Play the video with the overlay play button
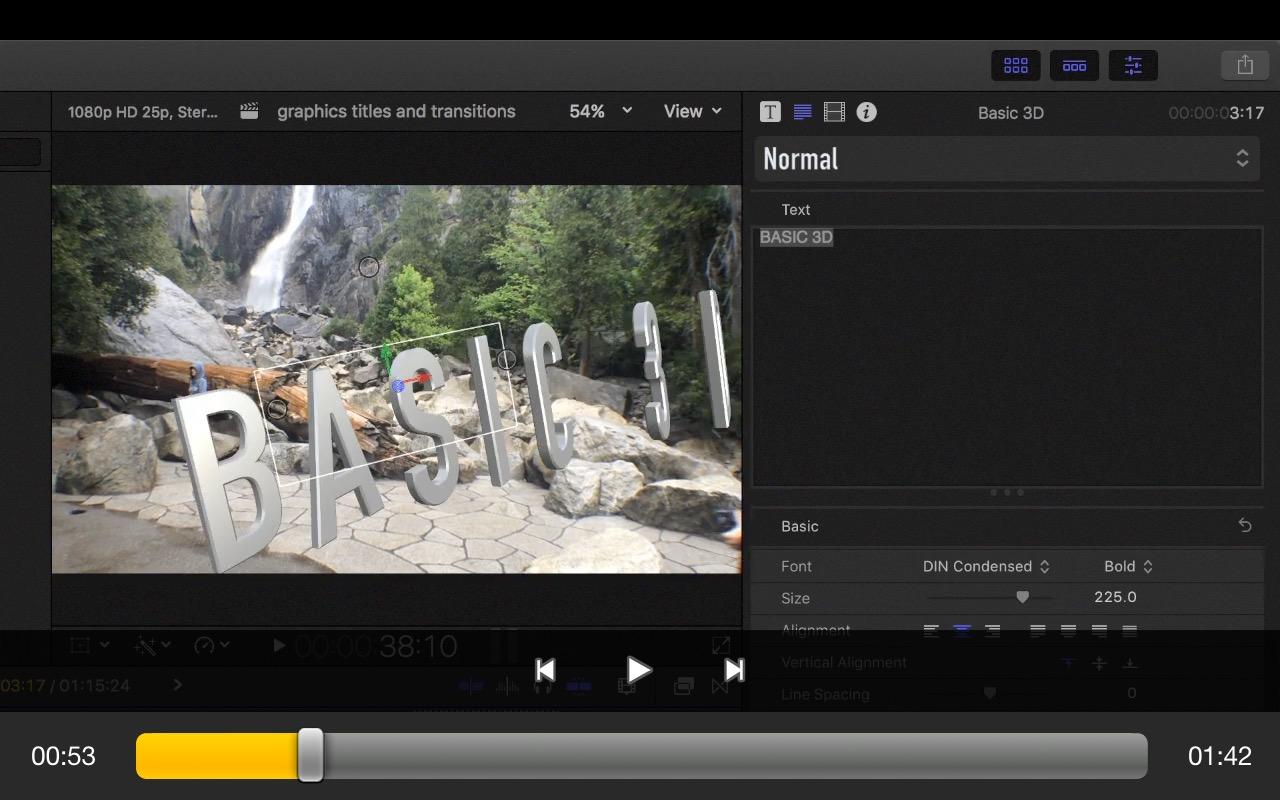1280x800 pixels. [x=639, y=670]
